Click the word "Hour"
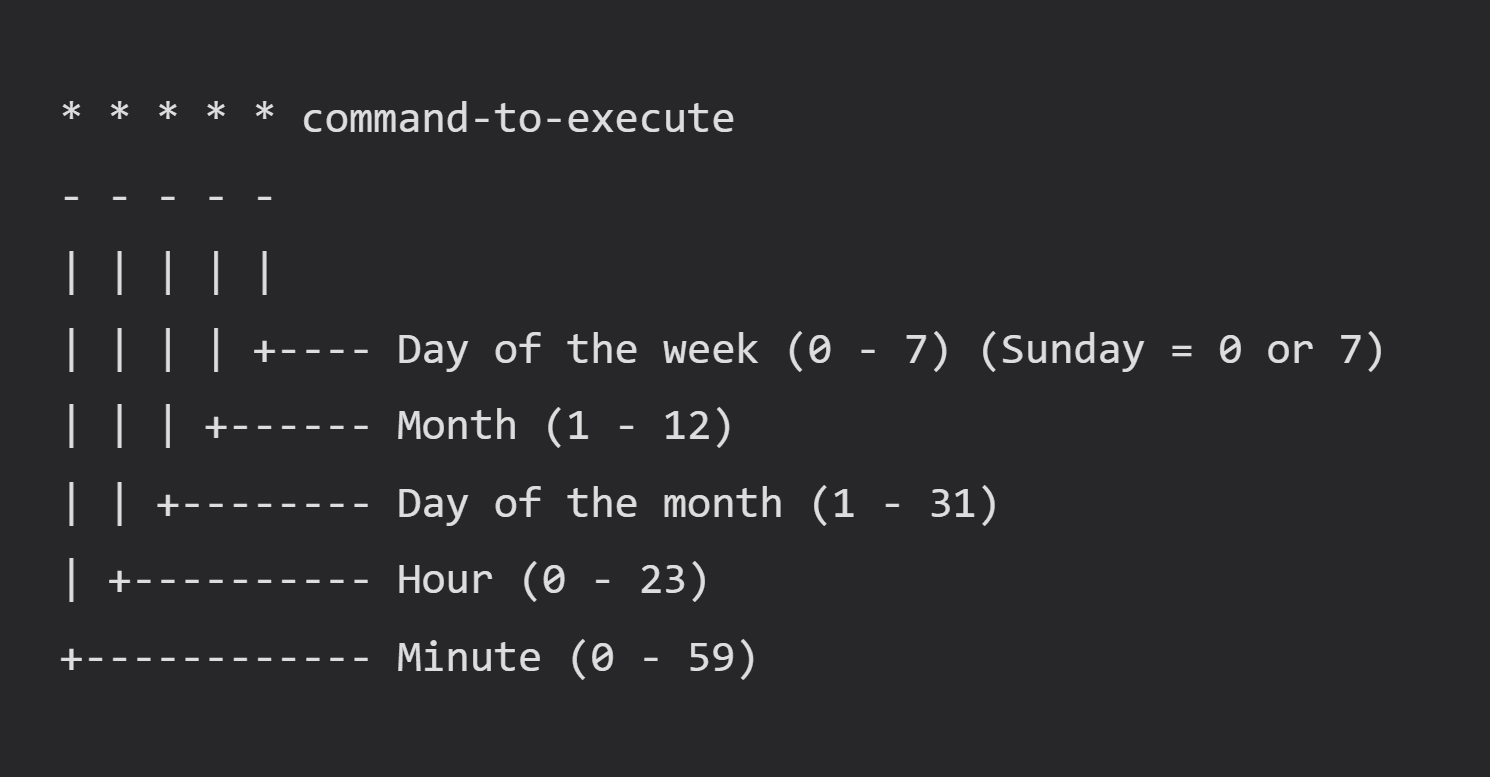The width and height of the screenshot is (1490, 777). [445, 580]
